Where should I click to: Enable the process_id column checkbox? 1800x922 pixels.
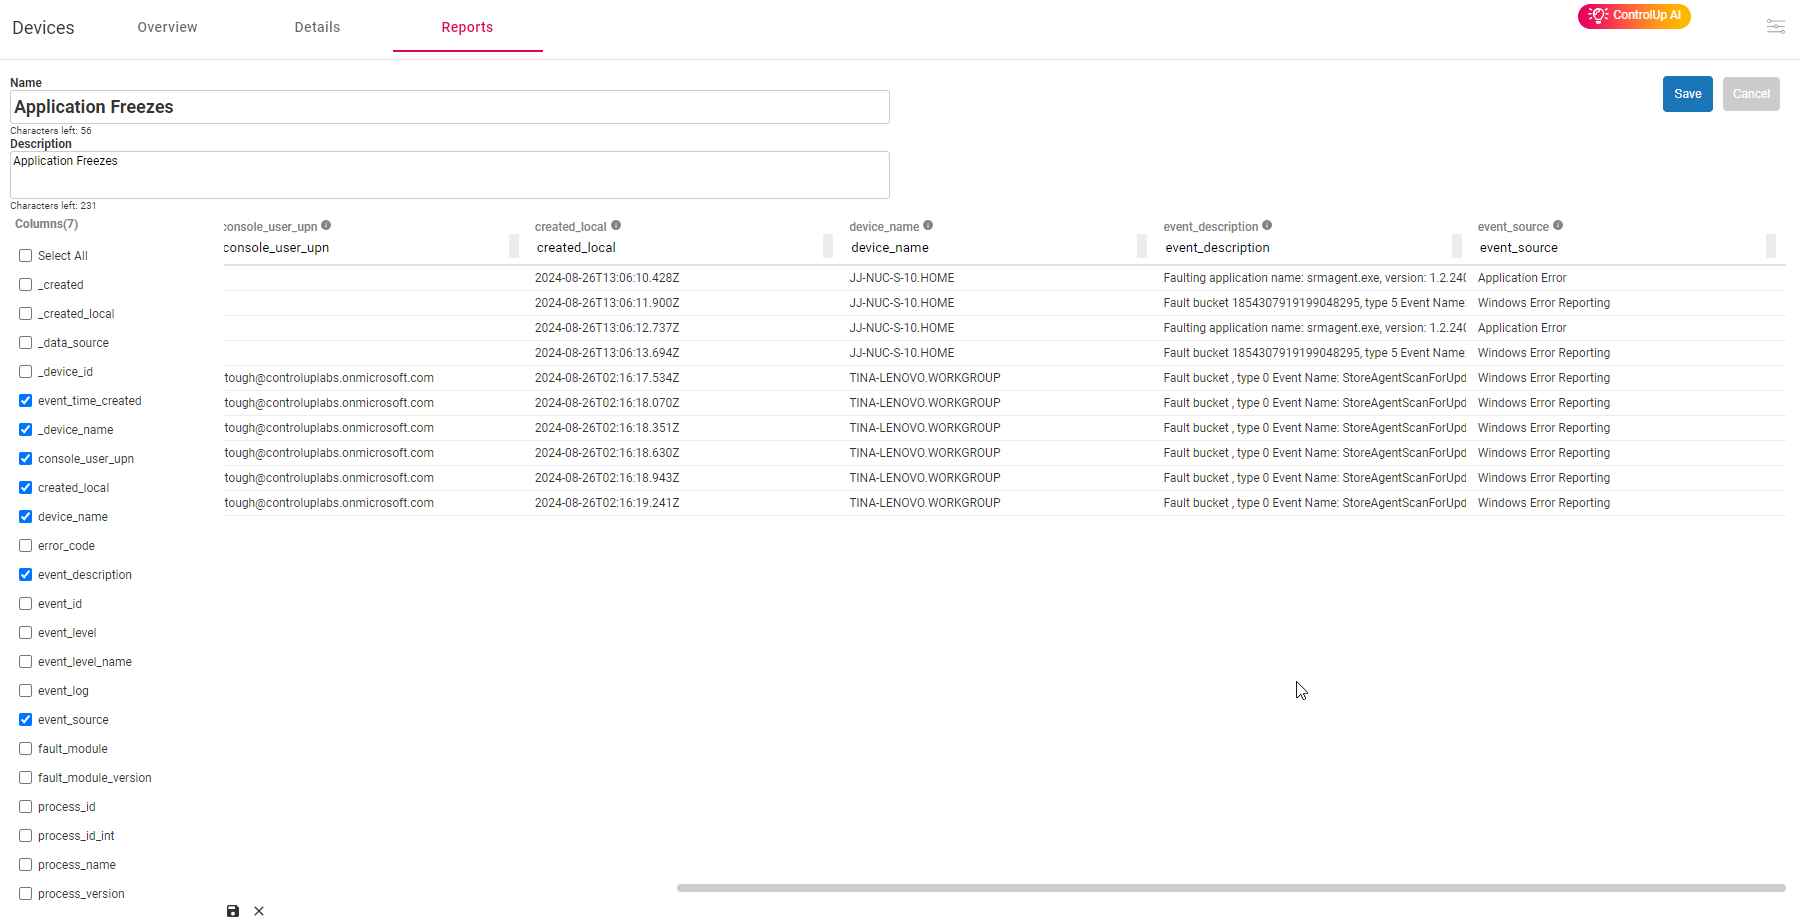point(26,807)
